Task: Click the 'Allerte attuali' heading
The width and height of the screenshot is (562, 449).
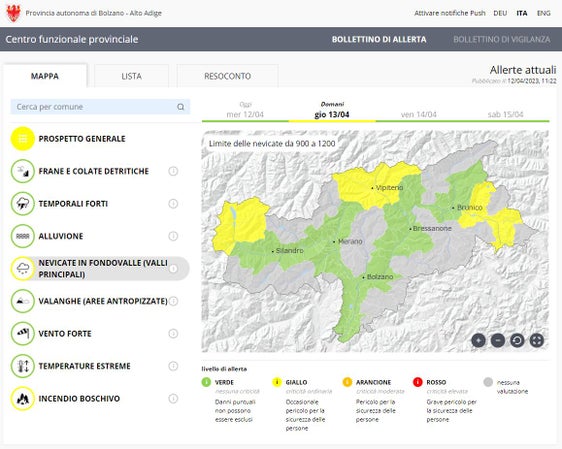Action: point(523,70)
